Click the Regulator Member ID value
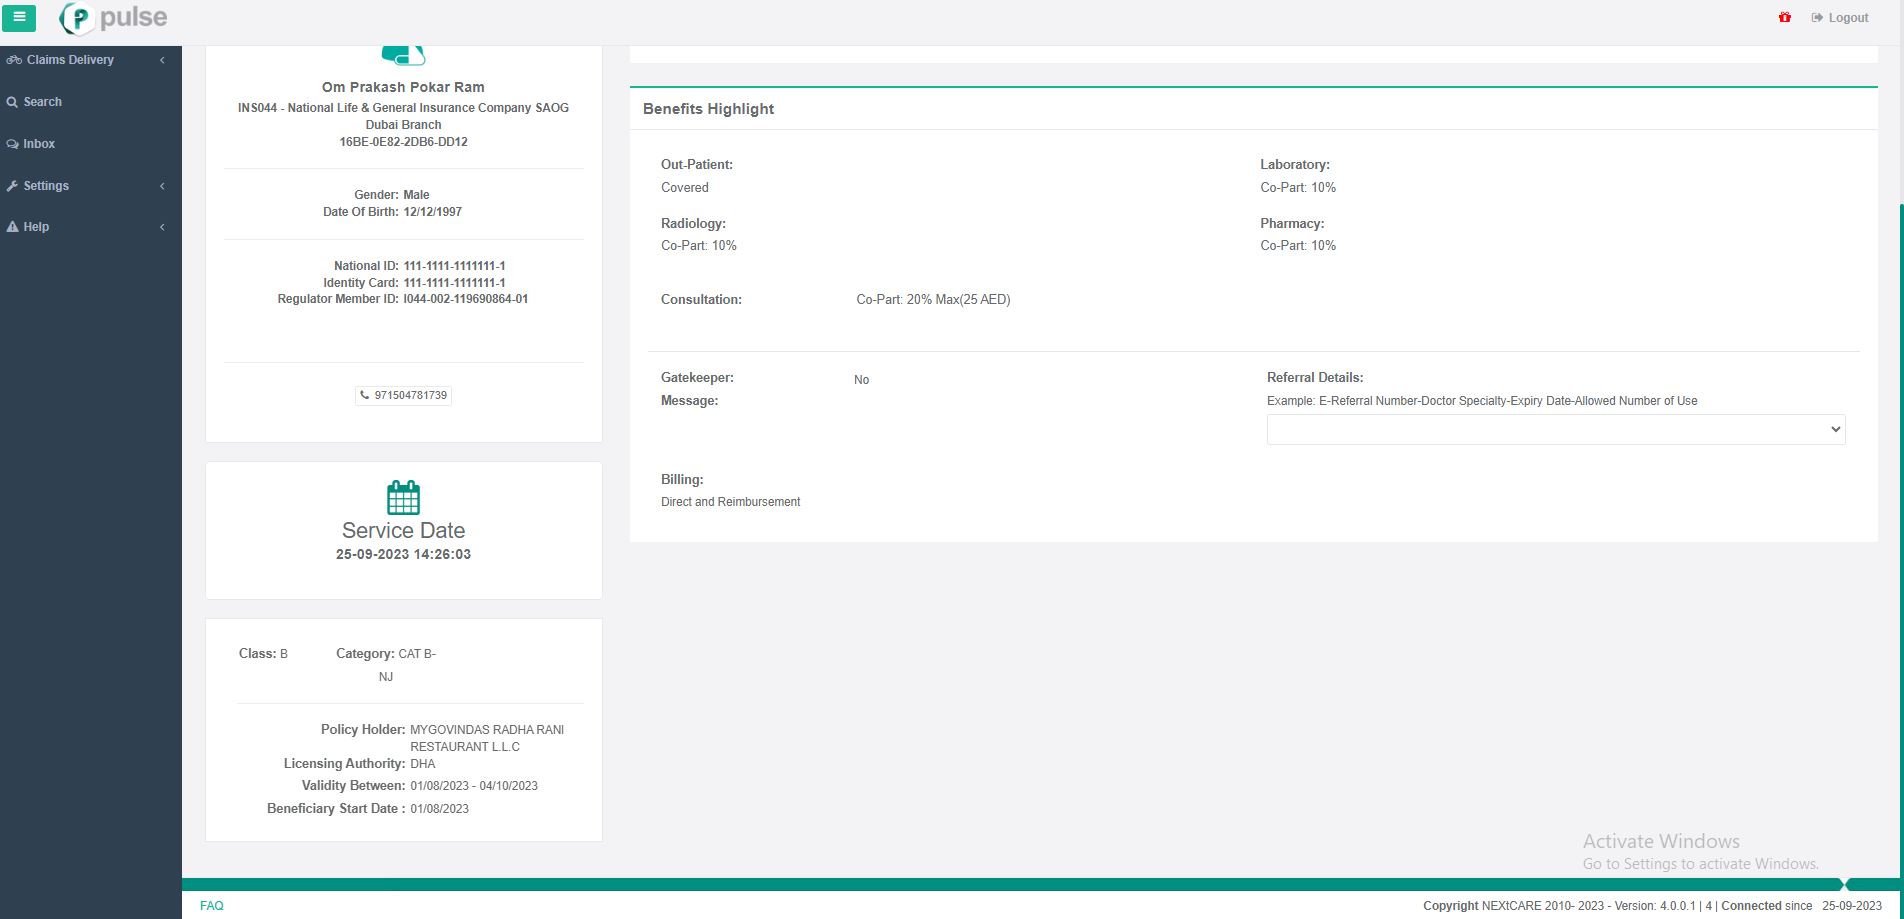The height and width of the screenshot is (919, 1904). coord(465,299)
